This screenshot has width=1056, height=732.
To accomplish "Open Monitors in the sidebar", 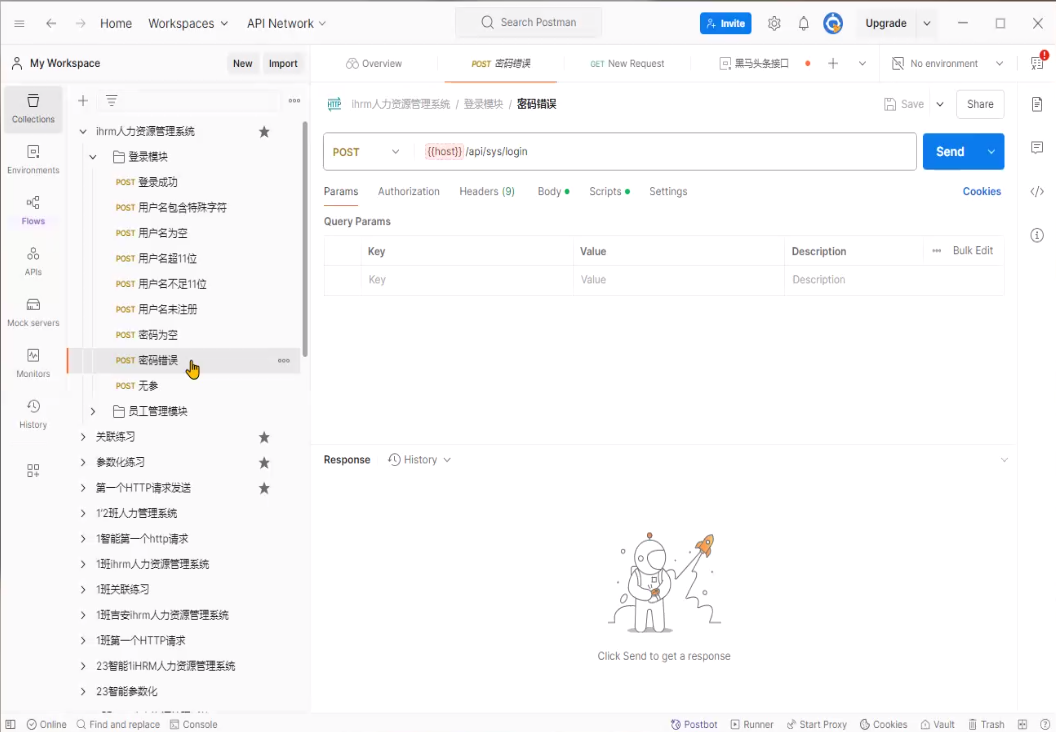I will tap(33, 363).
